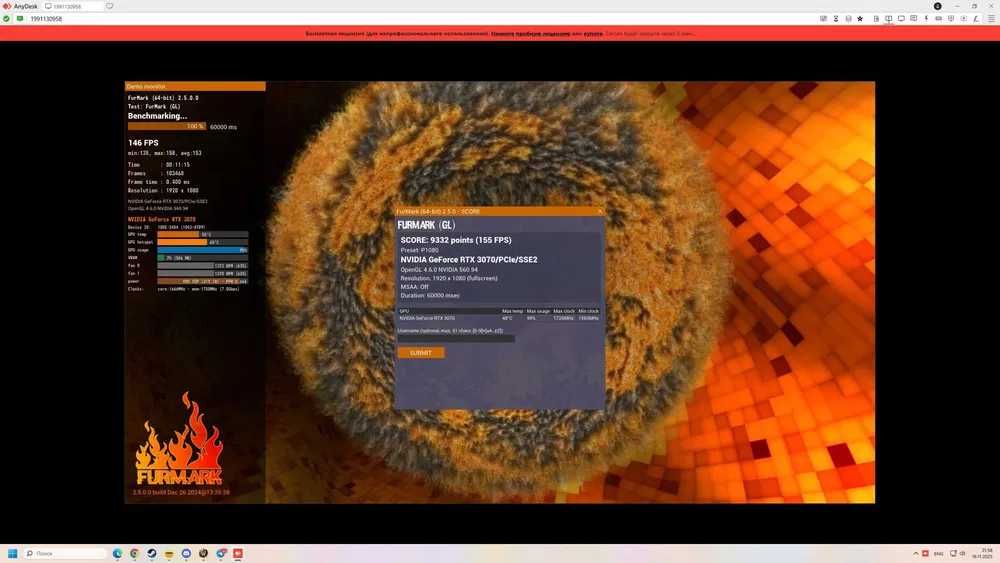The width and height of the screenshot is (1000, 563).
Task: Open the AnyDesk profile avatar icon
Action: 938,6
